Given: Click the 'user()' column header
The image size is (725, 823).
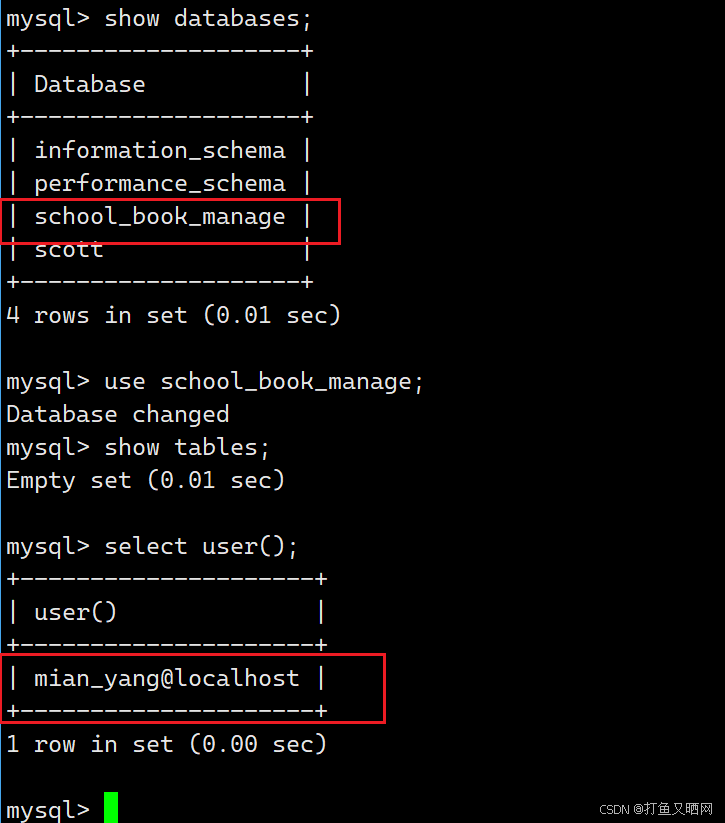Looking at the screenshot, I should pyautogui.click(x=76, y=613).
